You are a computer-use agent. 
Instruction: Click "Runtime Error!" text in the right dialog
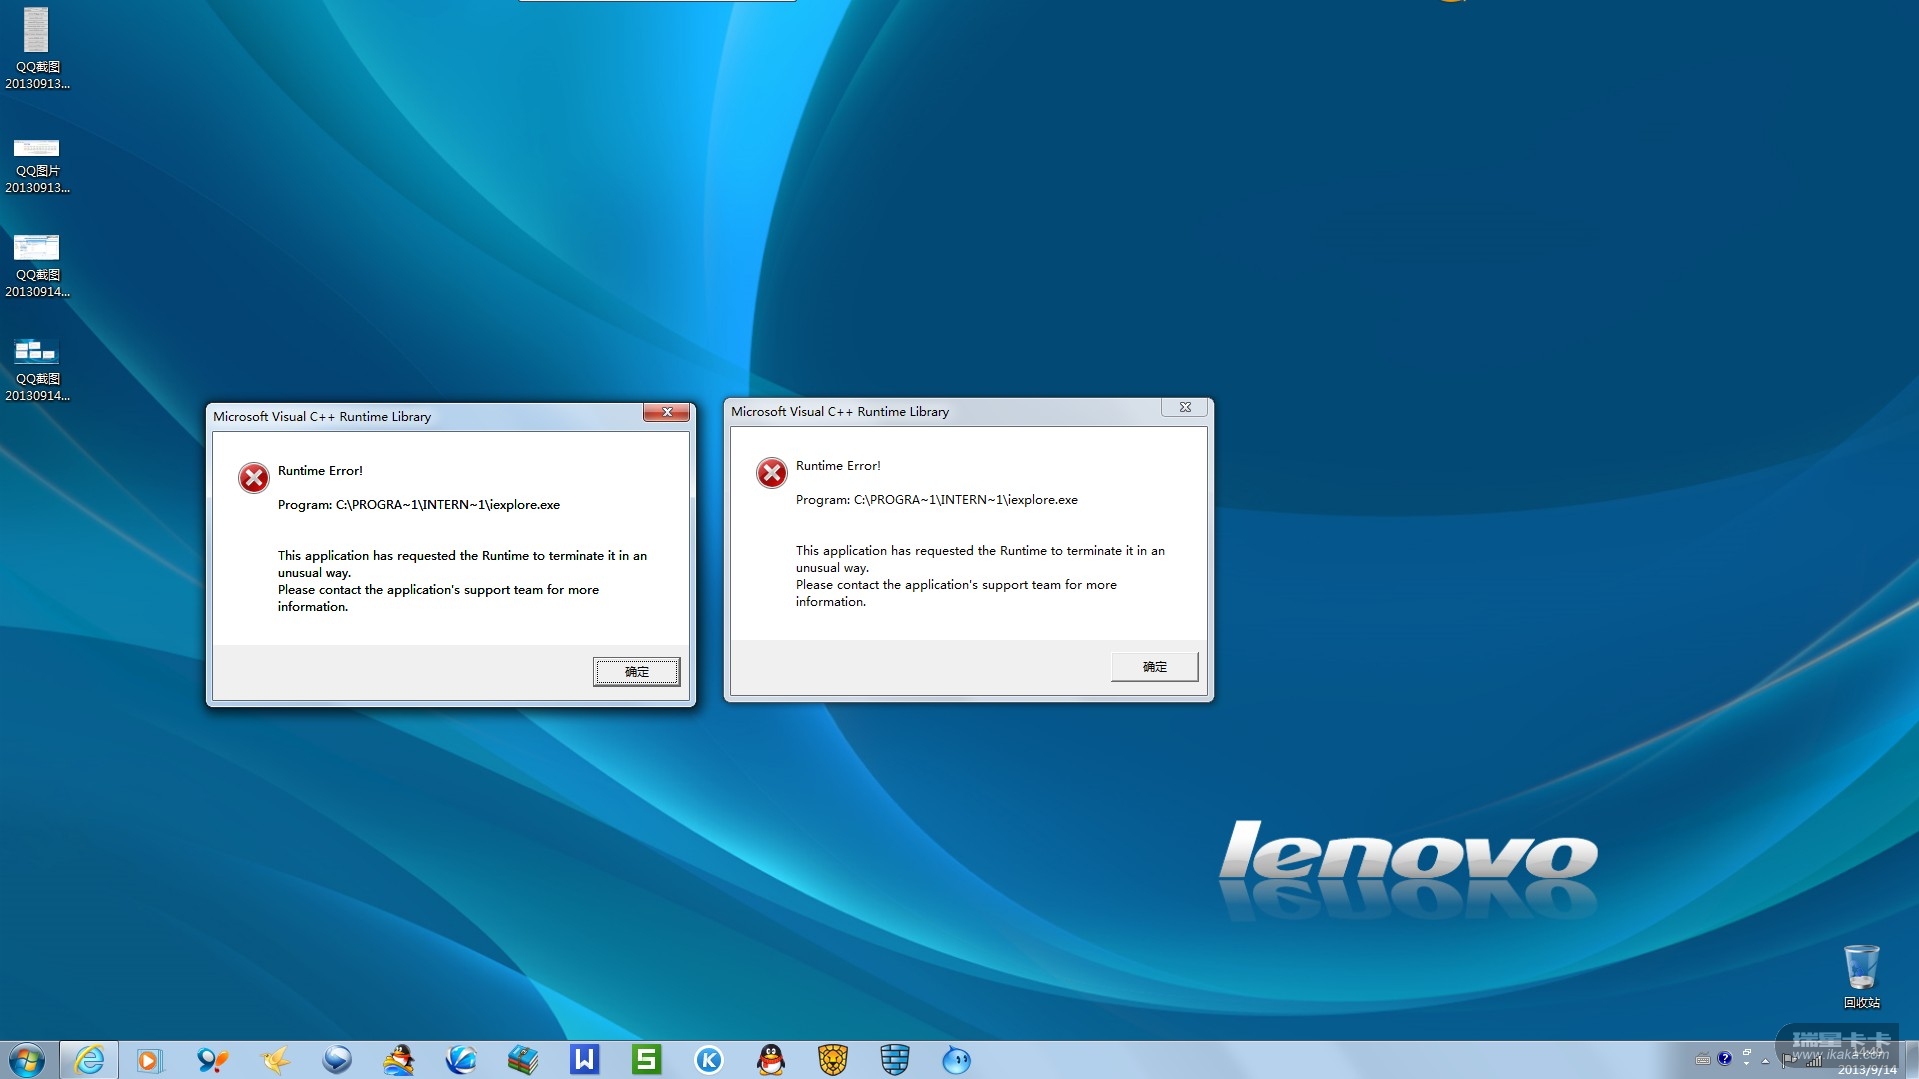point(838,466)
